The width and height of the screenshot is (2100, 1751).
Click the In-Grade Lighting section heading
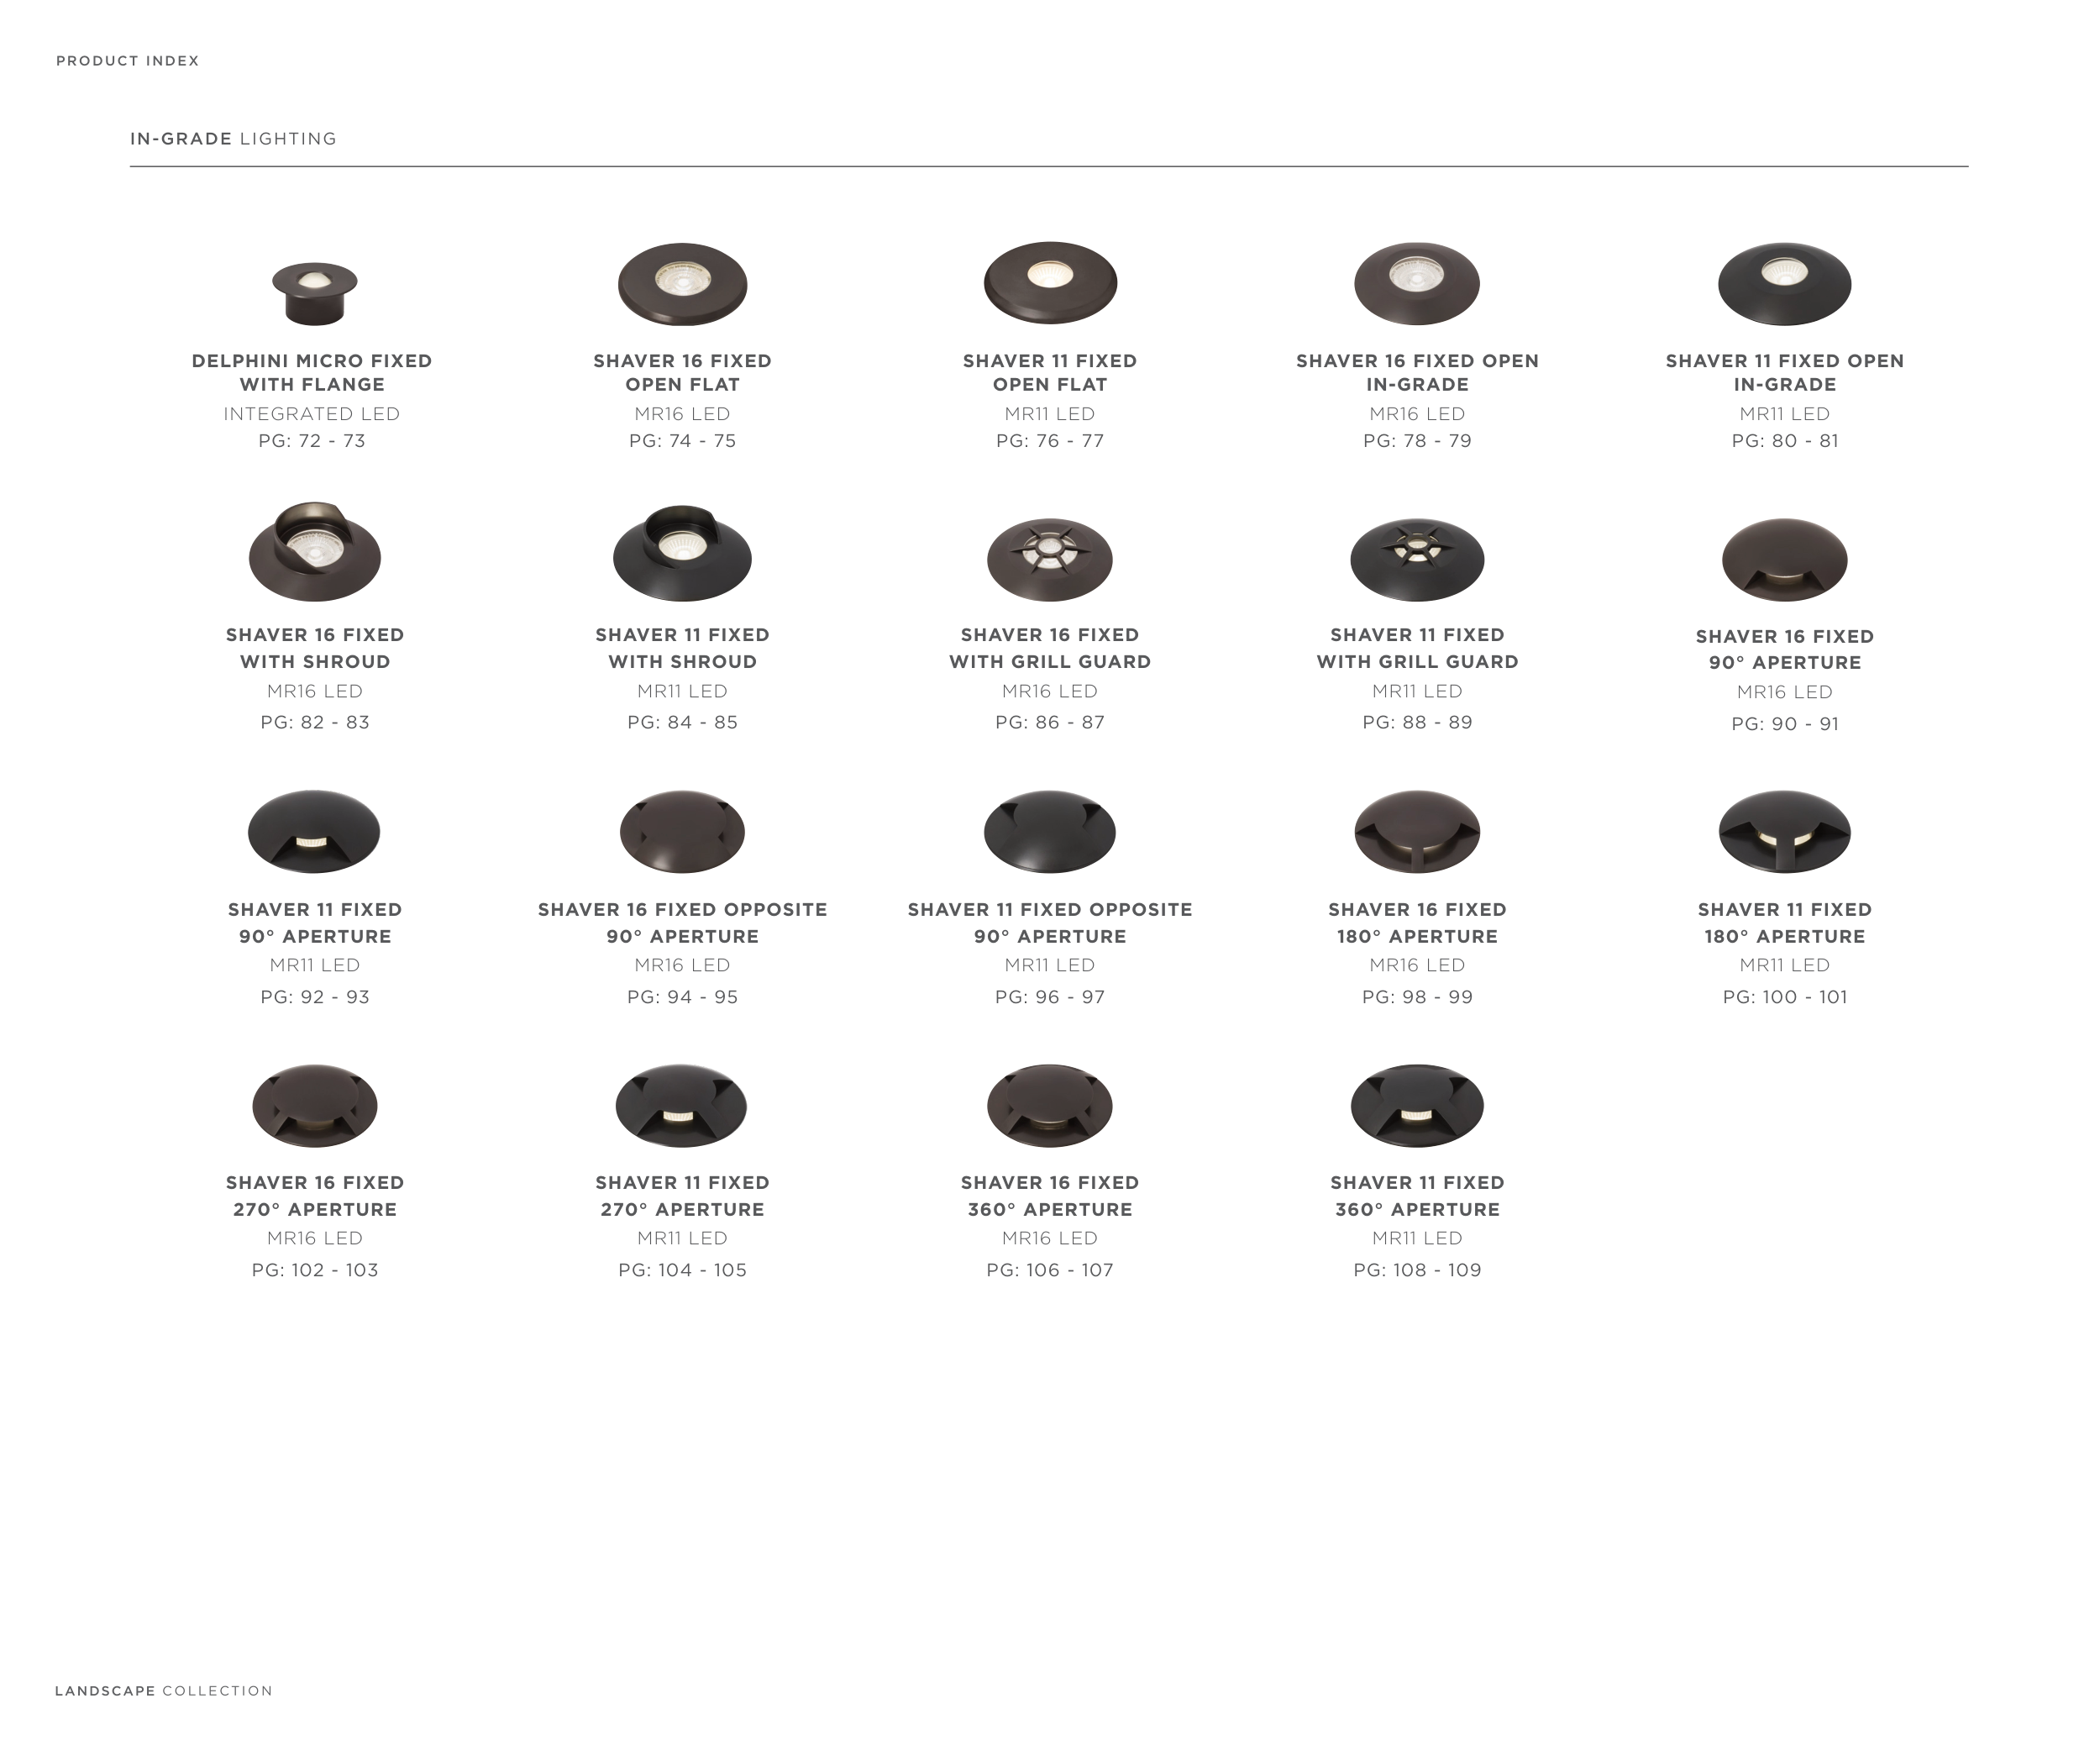233,139
